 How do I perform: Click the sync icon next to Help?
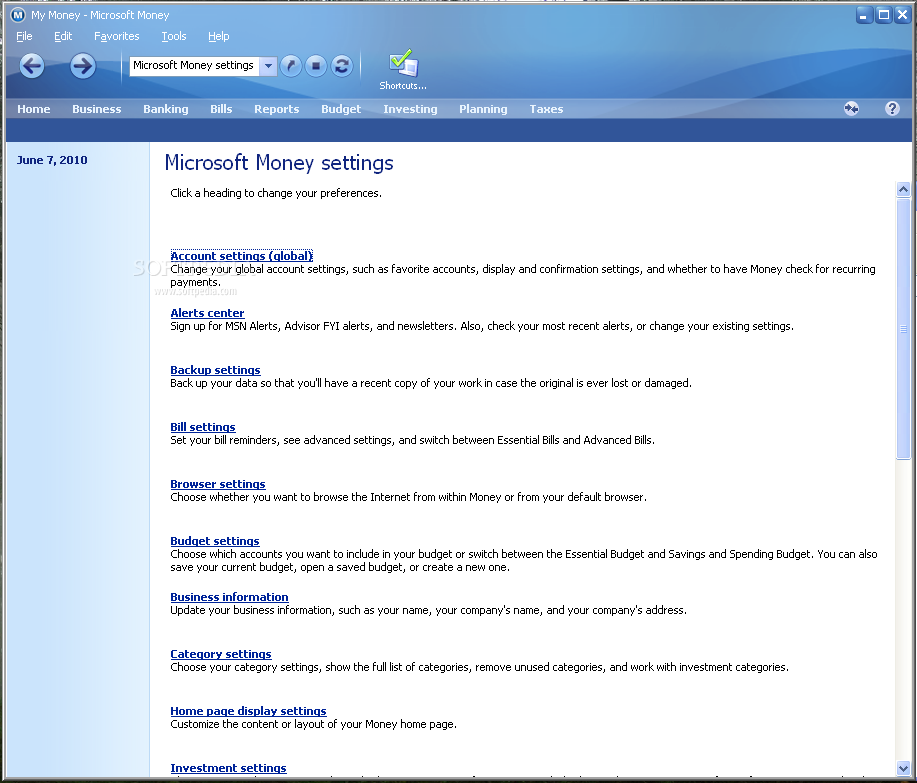852,108
